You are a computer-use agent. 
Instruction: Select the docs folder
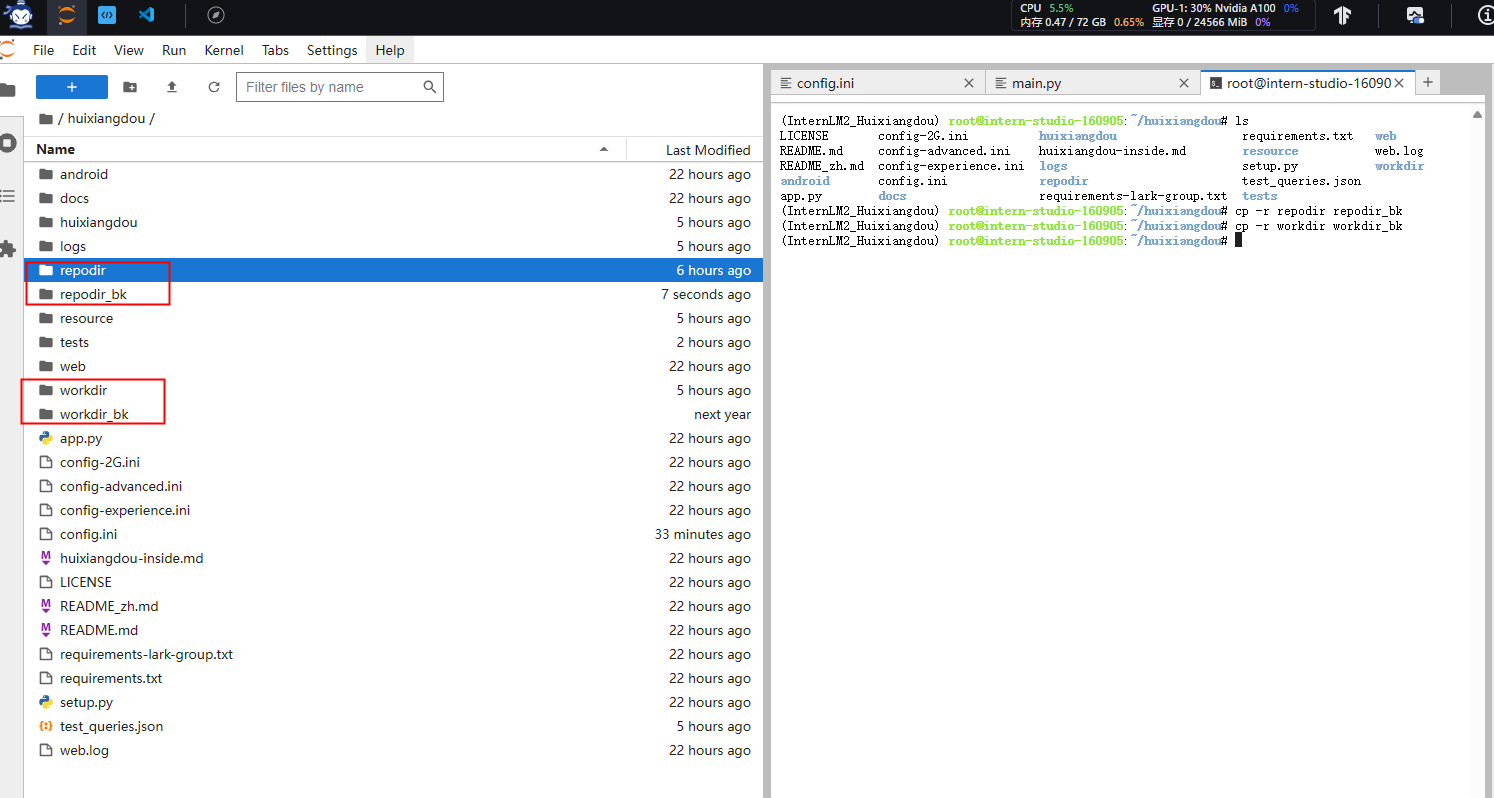tap(395, 198)
